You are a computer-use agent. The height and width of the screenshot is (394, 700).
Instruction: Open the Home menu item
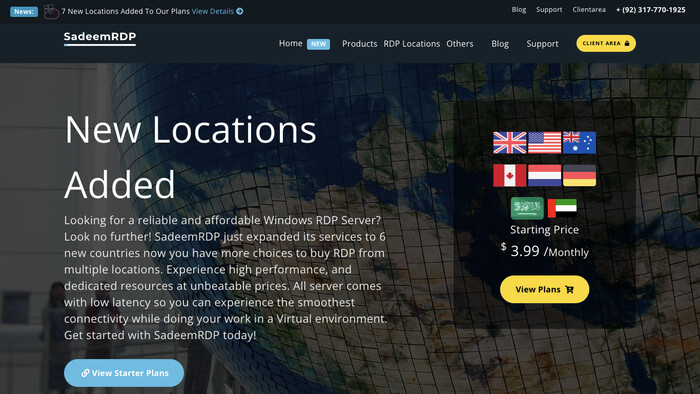[x=291, y=43]
